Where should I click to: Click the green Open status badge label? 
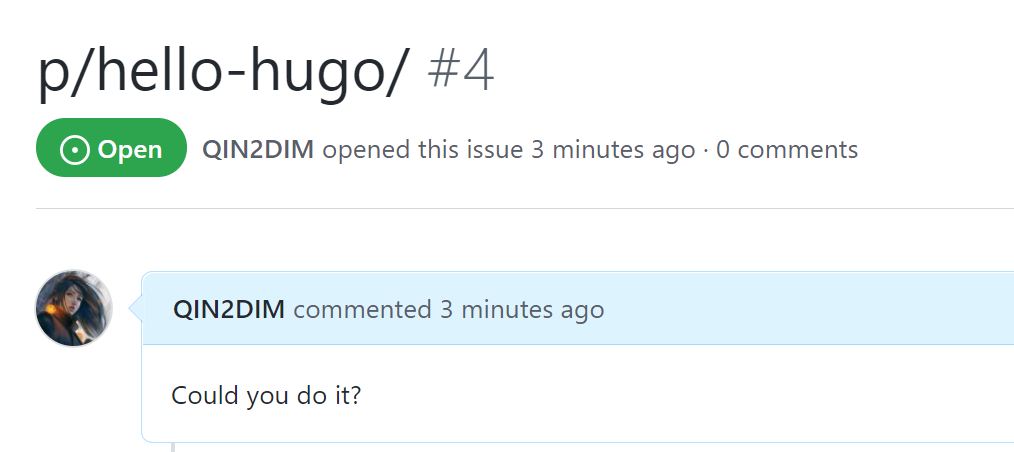tap(129, 150)
